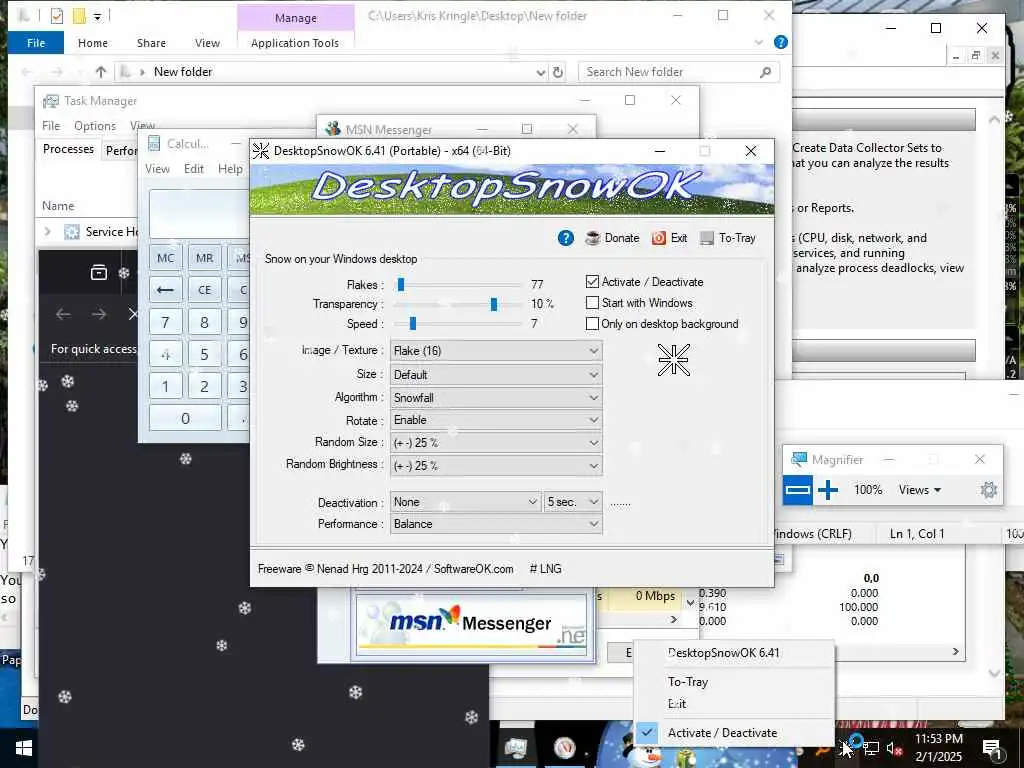The height and width of the screenshot is (768, 1024).
Task: Expand the File Explorer ribbon chevron
Action: pos(758,42)
